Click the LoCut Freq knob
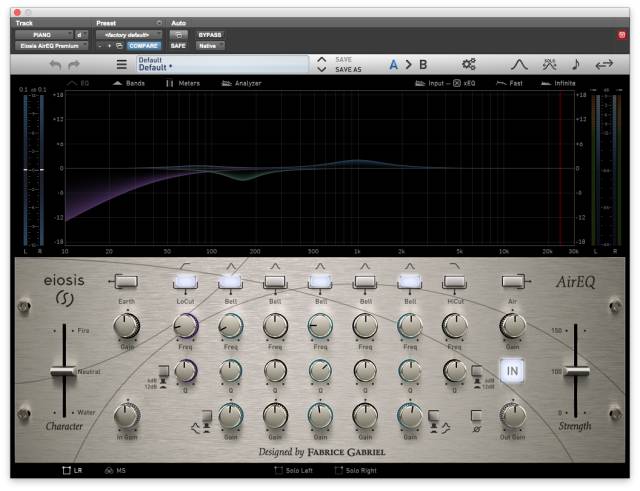 click(186, 326)
